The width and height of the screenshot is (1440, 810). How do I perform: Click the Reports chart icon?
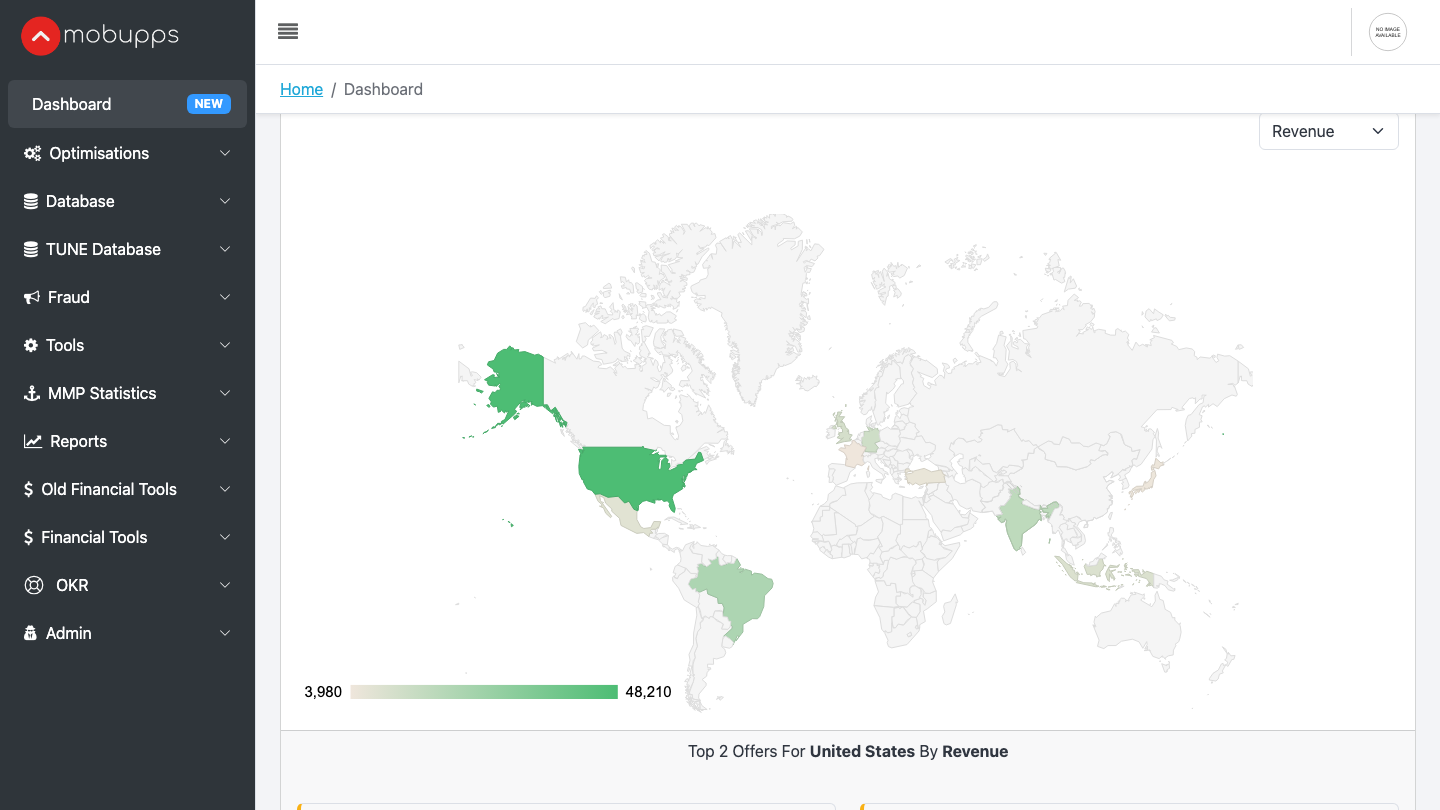click(x=33, y=441)
